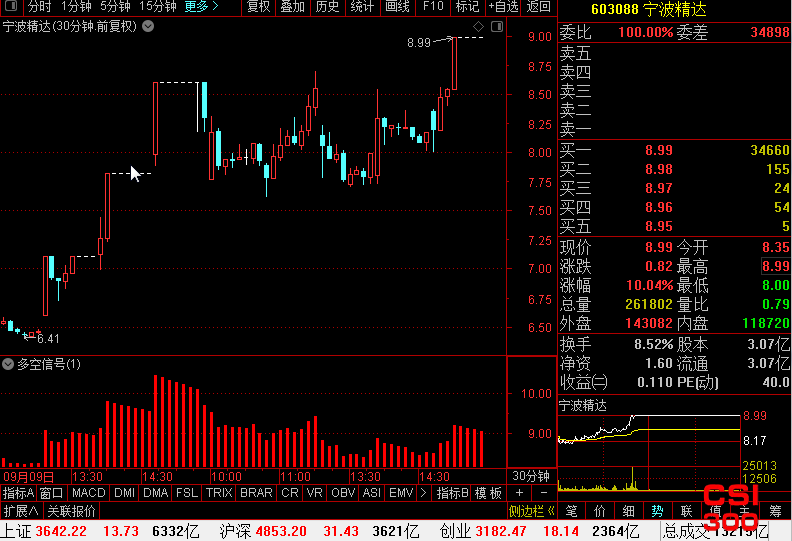Screen dimensions: 792x541
Task: Add stock with +自选
Action: point(503,7)
